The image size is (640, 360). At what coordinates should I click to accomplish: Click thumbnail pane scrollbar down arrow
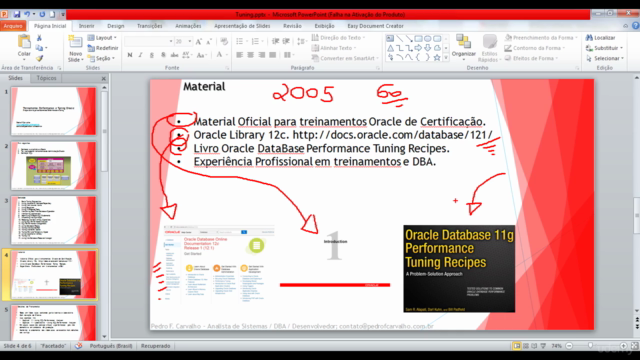coord(104,337)
